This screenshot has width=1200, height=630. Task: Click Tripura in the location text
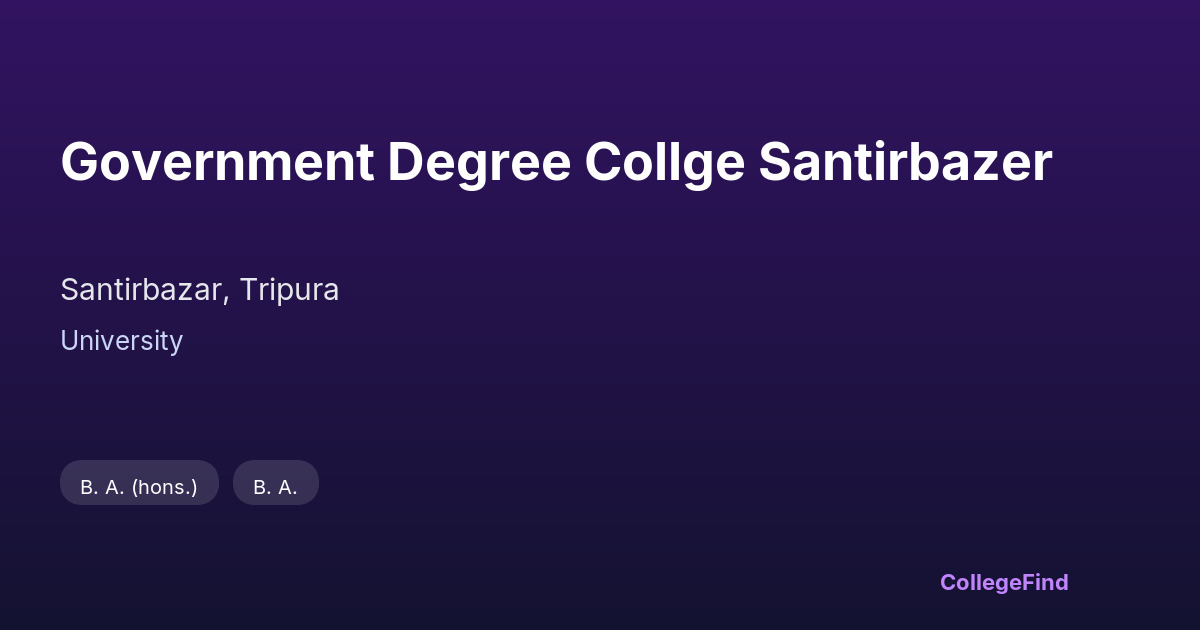(x=289, y=290)
